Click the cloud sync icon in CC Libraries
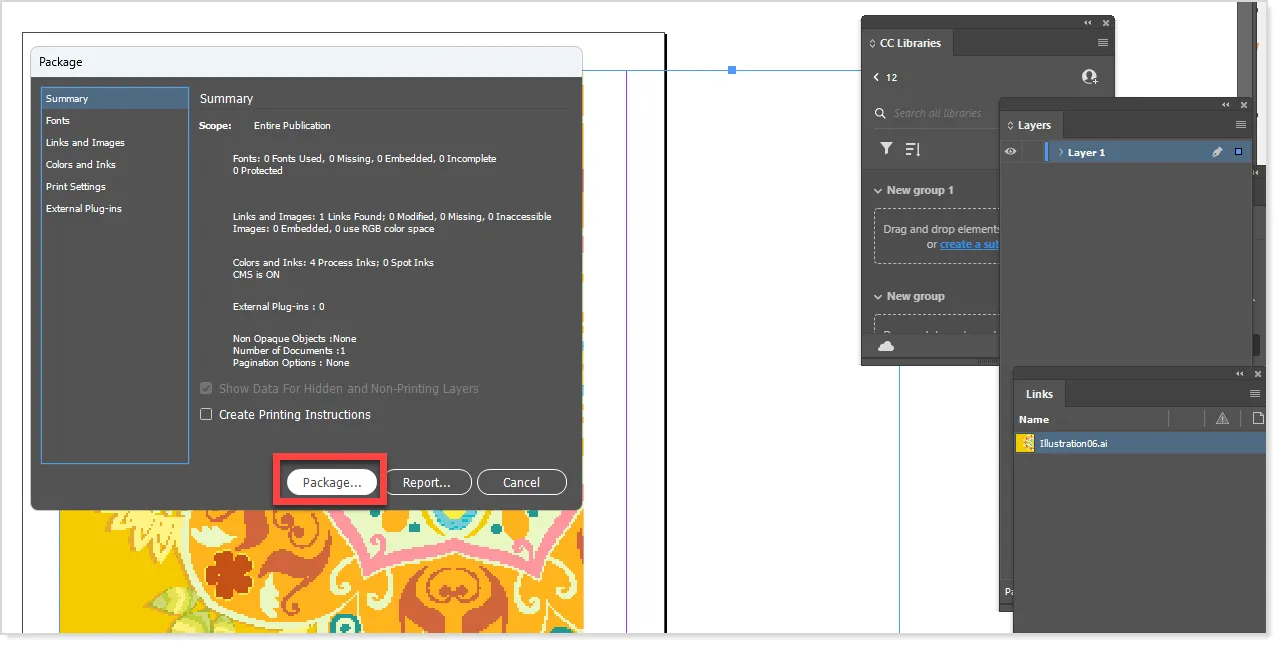The width and height of the screenshot is (1278, 645). click(886, 345)
